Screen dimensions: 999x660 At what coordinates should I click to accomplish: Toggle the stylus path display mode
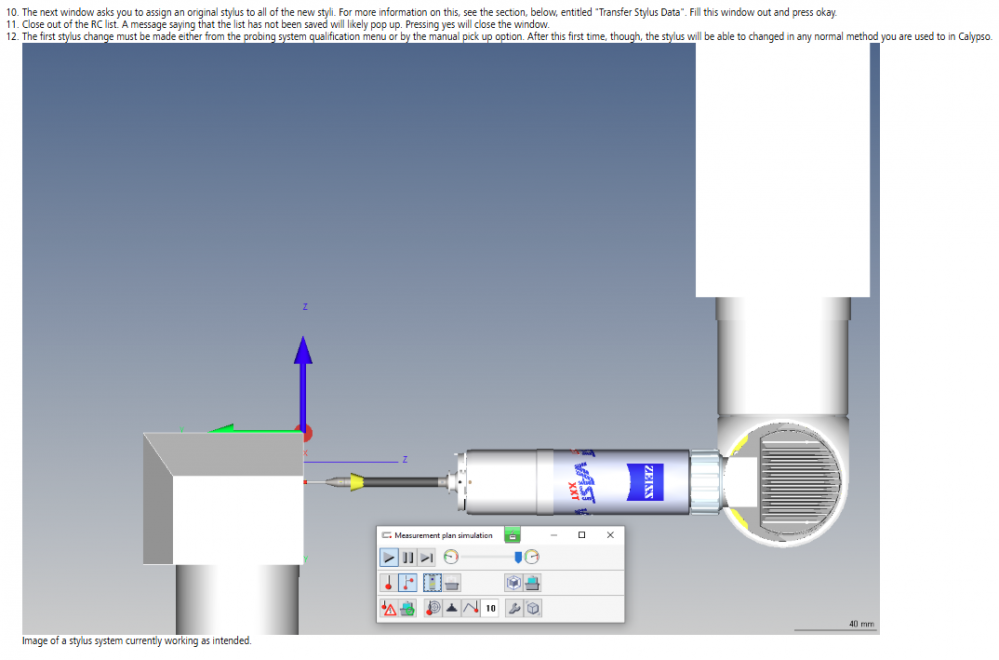(406, 583)
